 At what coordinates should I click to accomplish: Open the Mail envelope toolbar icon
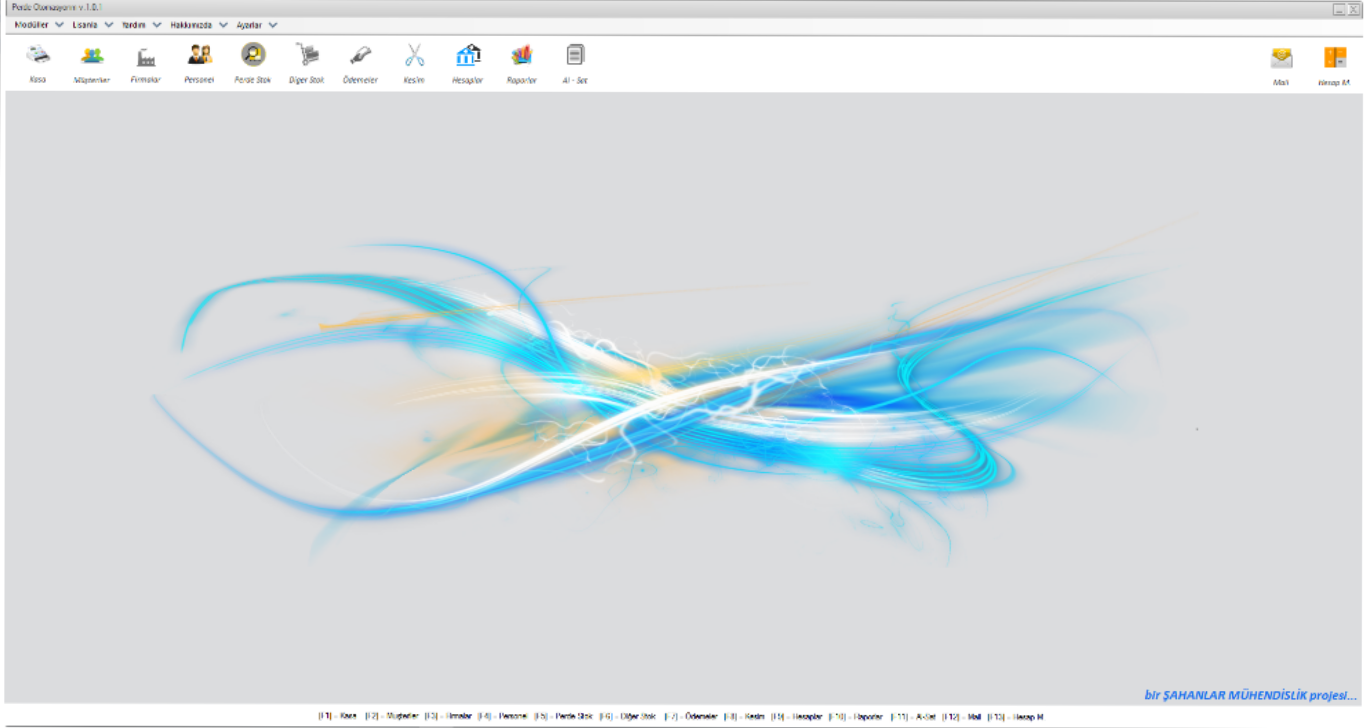[x=1281, y=58]
